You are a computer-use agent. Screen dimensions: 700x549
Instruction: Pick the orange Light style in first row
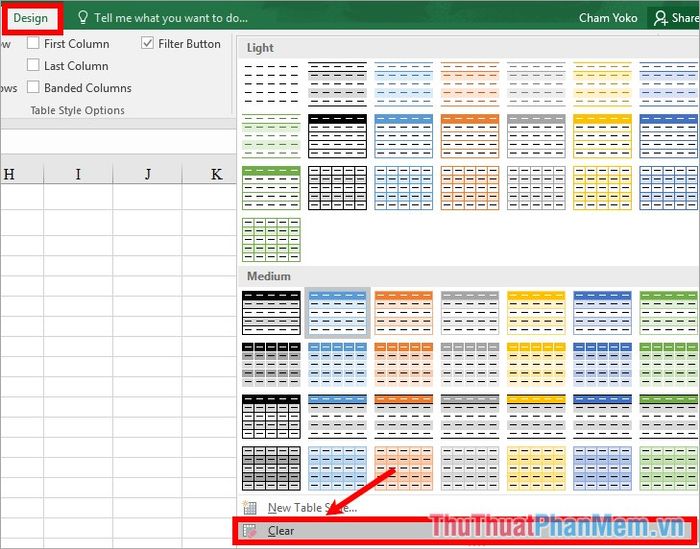[469, 83]
